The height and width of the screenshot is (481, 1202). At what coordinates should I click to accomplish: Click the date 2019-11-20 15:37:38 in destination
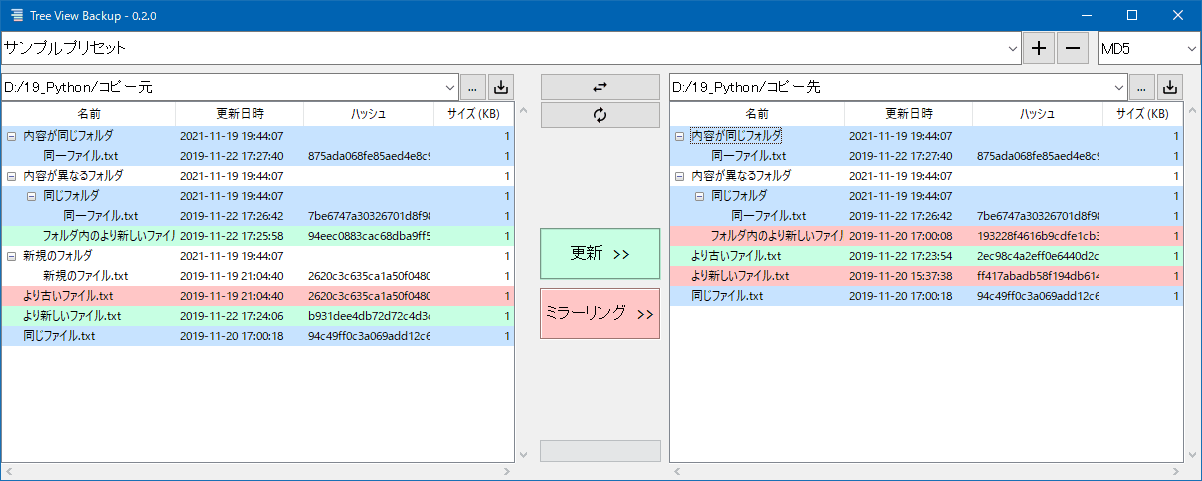pyautogui.click(x=901, y=276)
